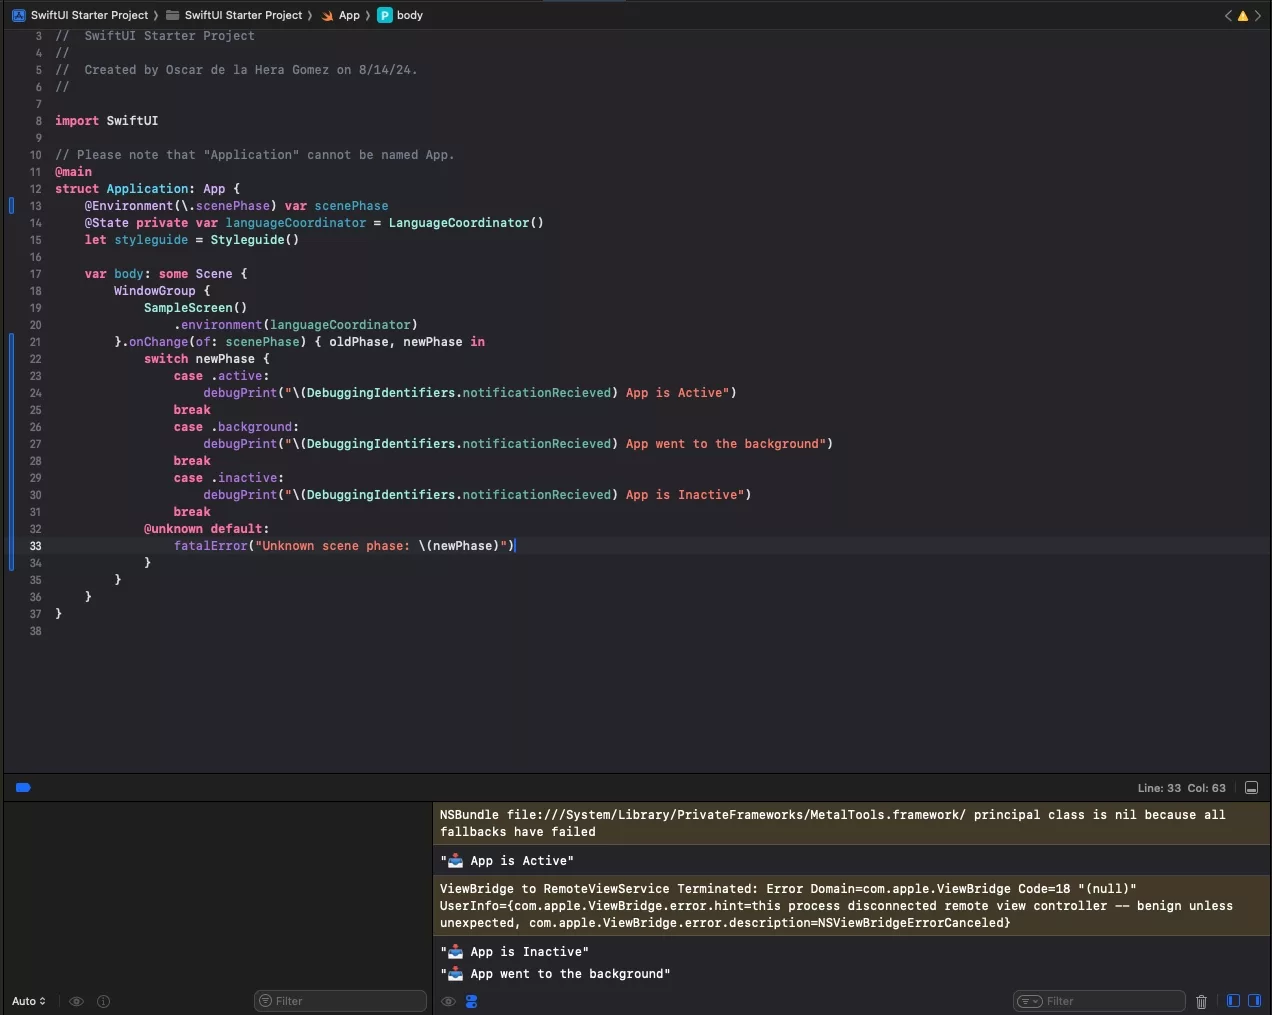Click Styleguide() on line 15

(x=254, y=240)
